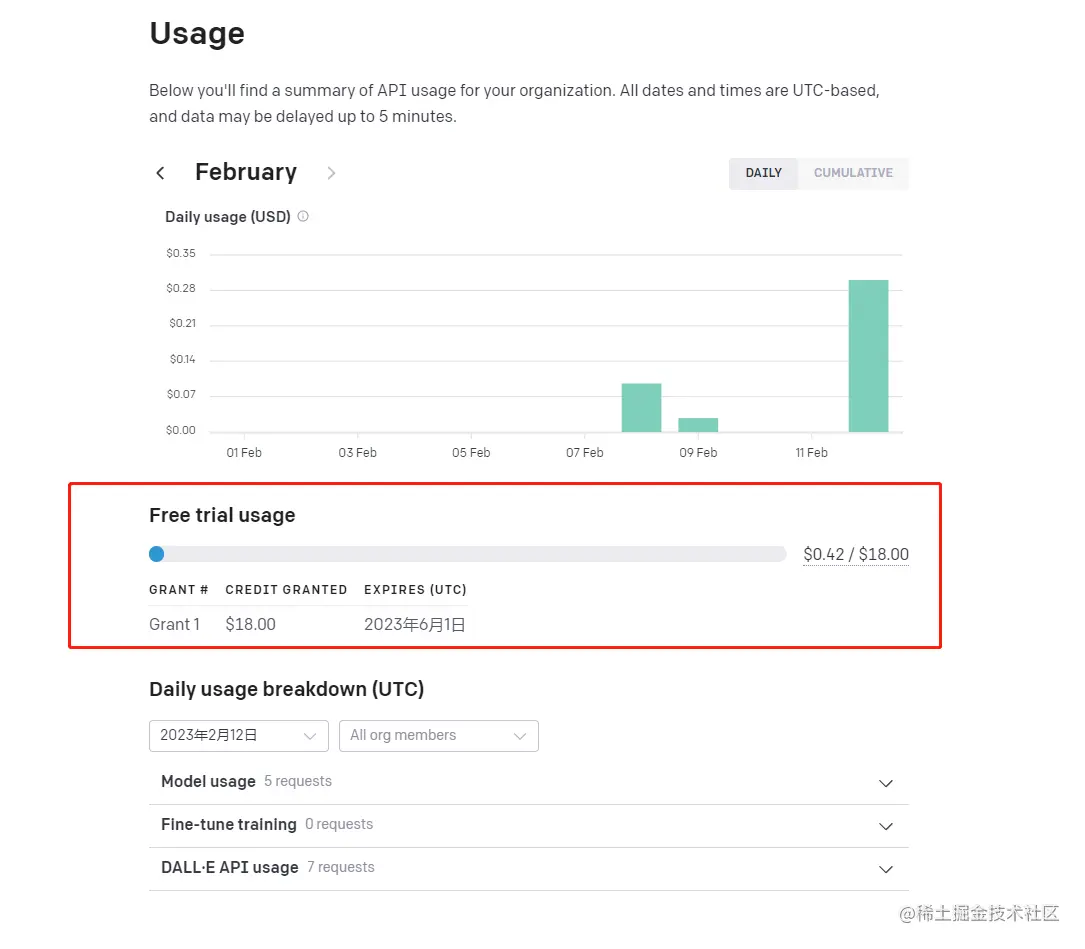Open the date picker dropdown arrow

(x=310, y=735)
